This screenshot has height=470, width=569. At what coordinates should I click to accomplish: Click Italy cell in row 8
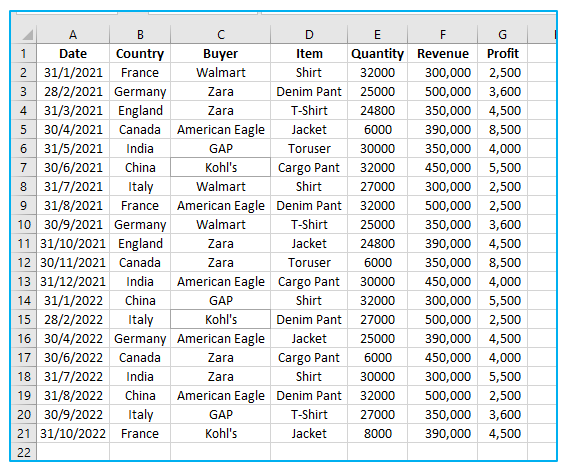(140, 187)
